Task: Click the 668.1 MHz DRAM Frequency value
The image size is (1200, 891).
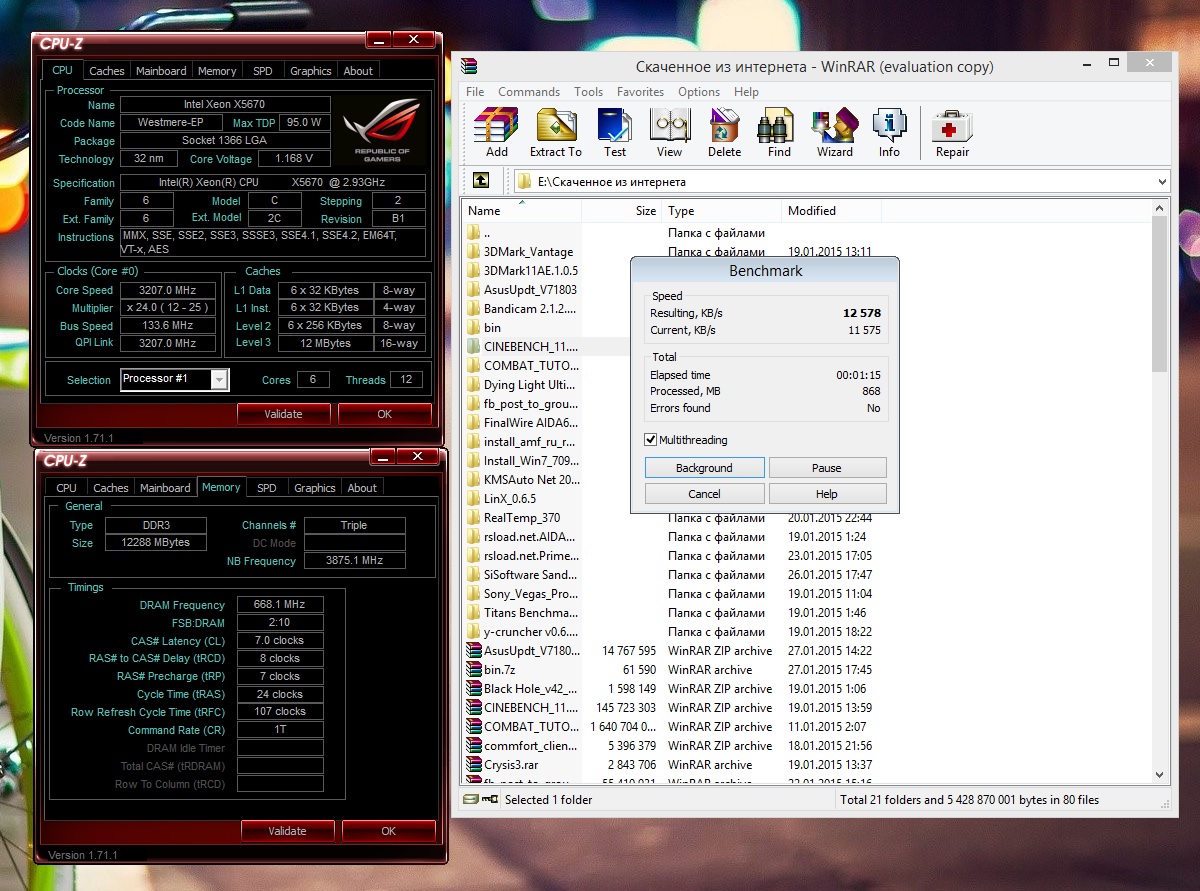Action: click(x=280, y=605)
